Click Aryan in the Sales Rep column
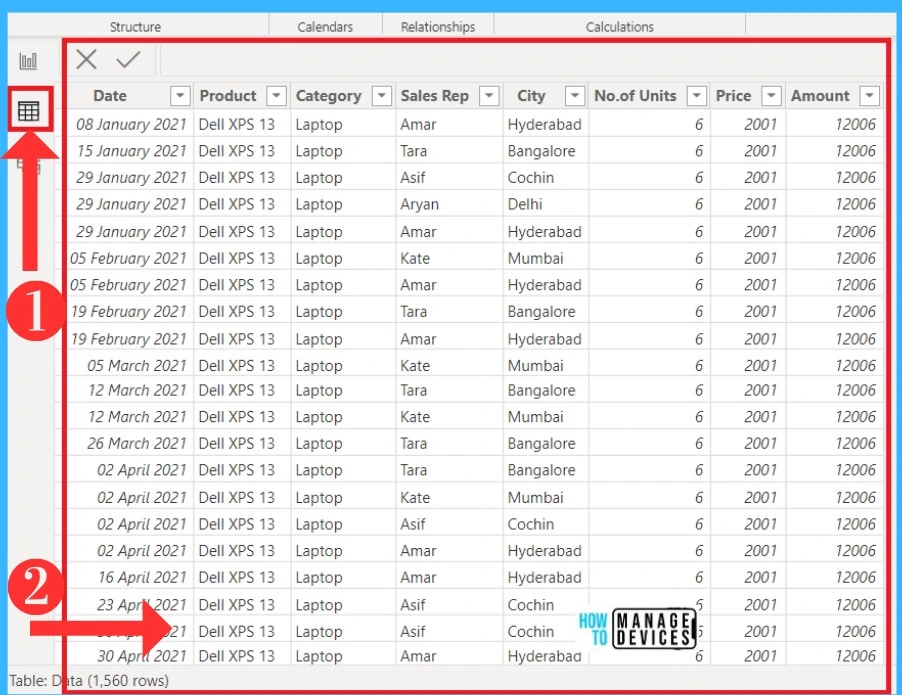Screen dimensions: 902x695 (419, 204)
